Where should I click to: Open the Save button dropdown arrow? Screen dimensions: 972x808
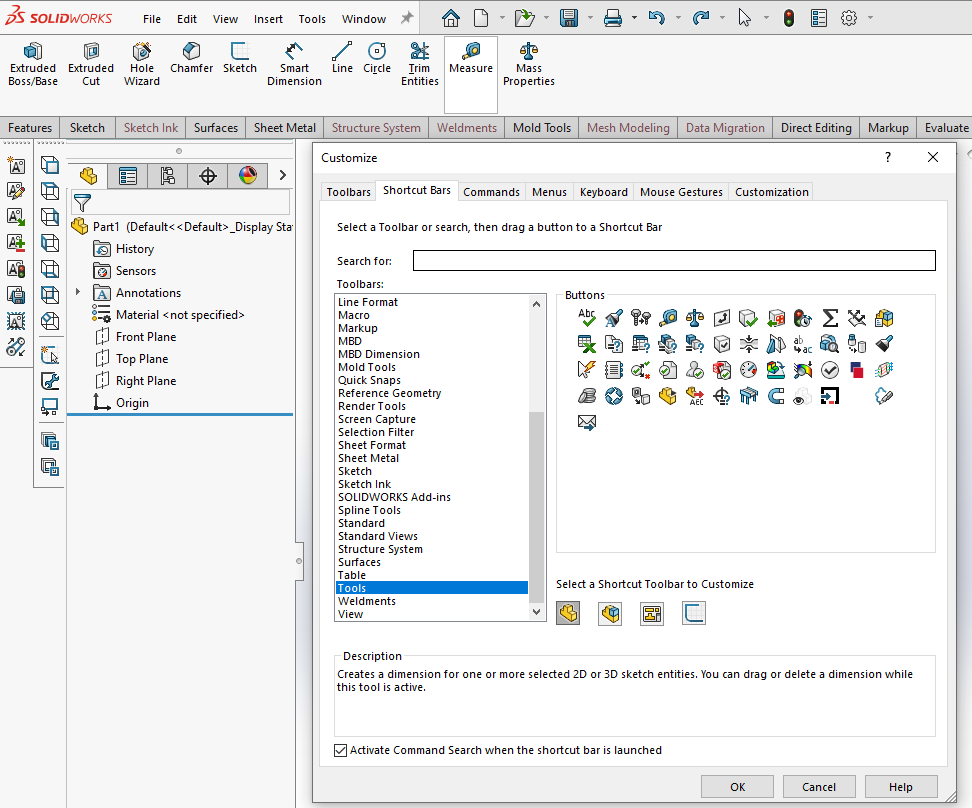coord(589,18)
